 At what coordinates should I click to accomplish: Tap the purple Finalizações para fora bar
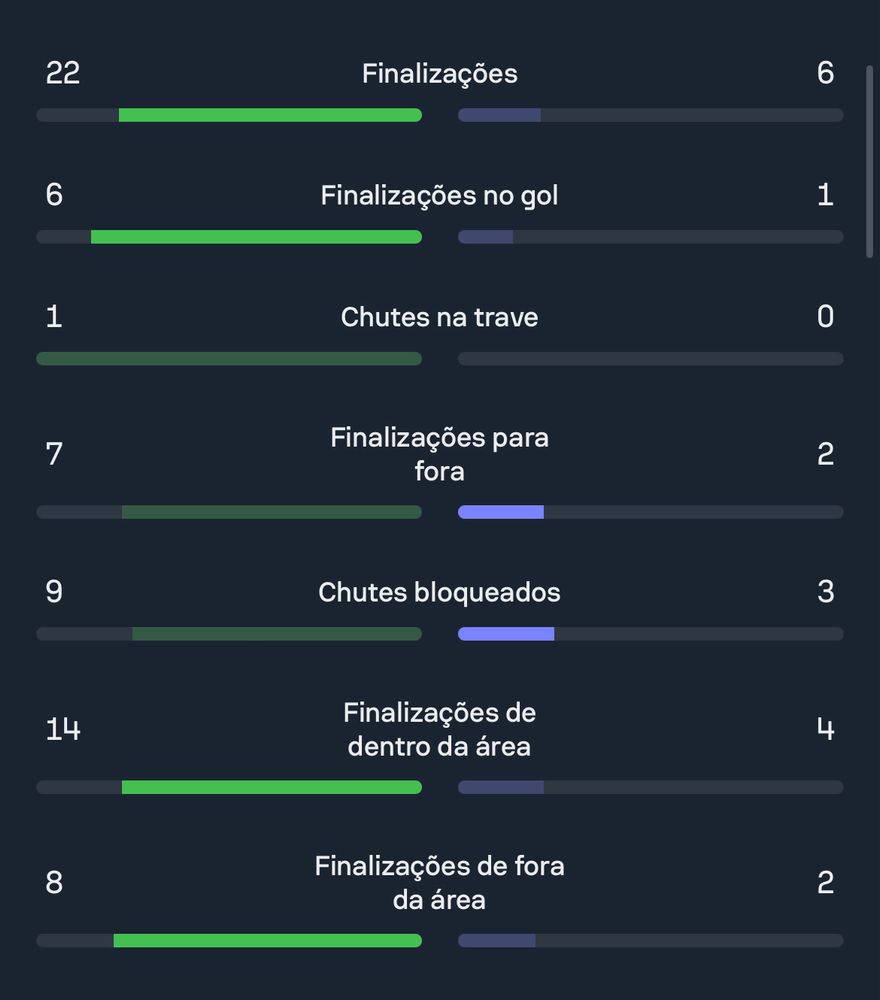(501, 511)
